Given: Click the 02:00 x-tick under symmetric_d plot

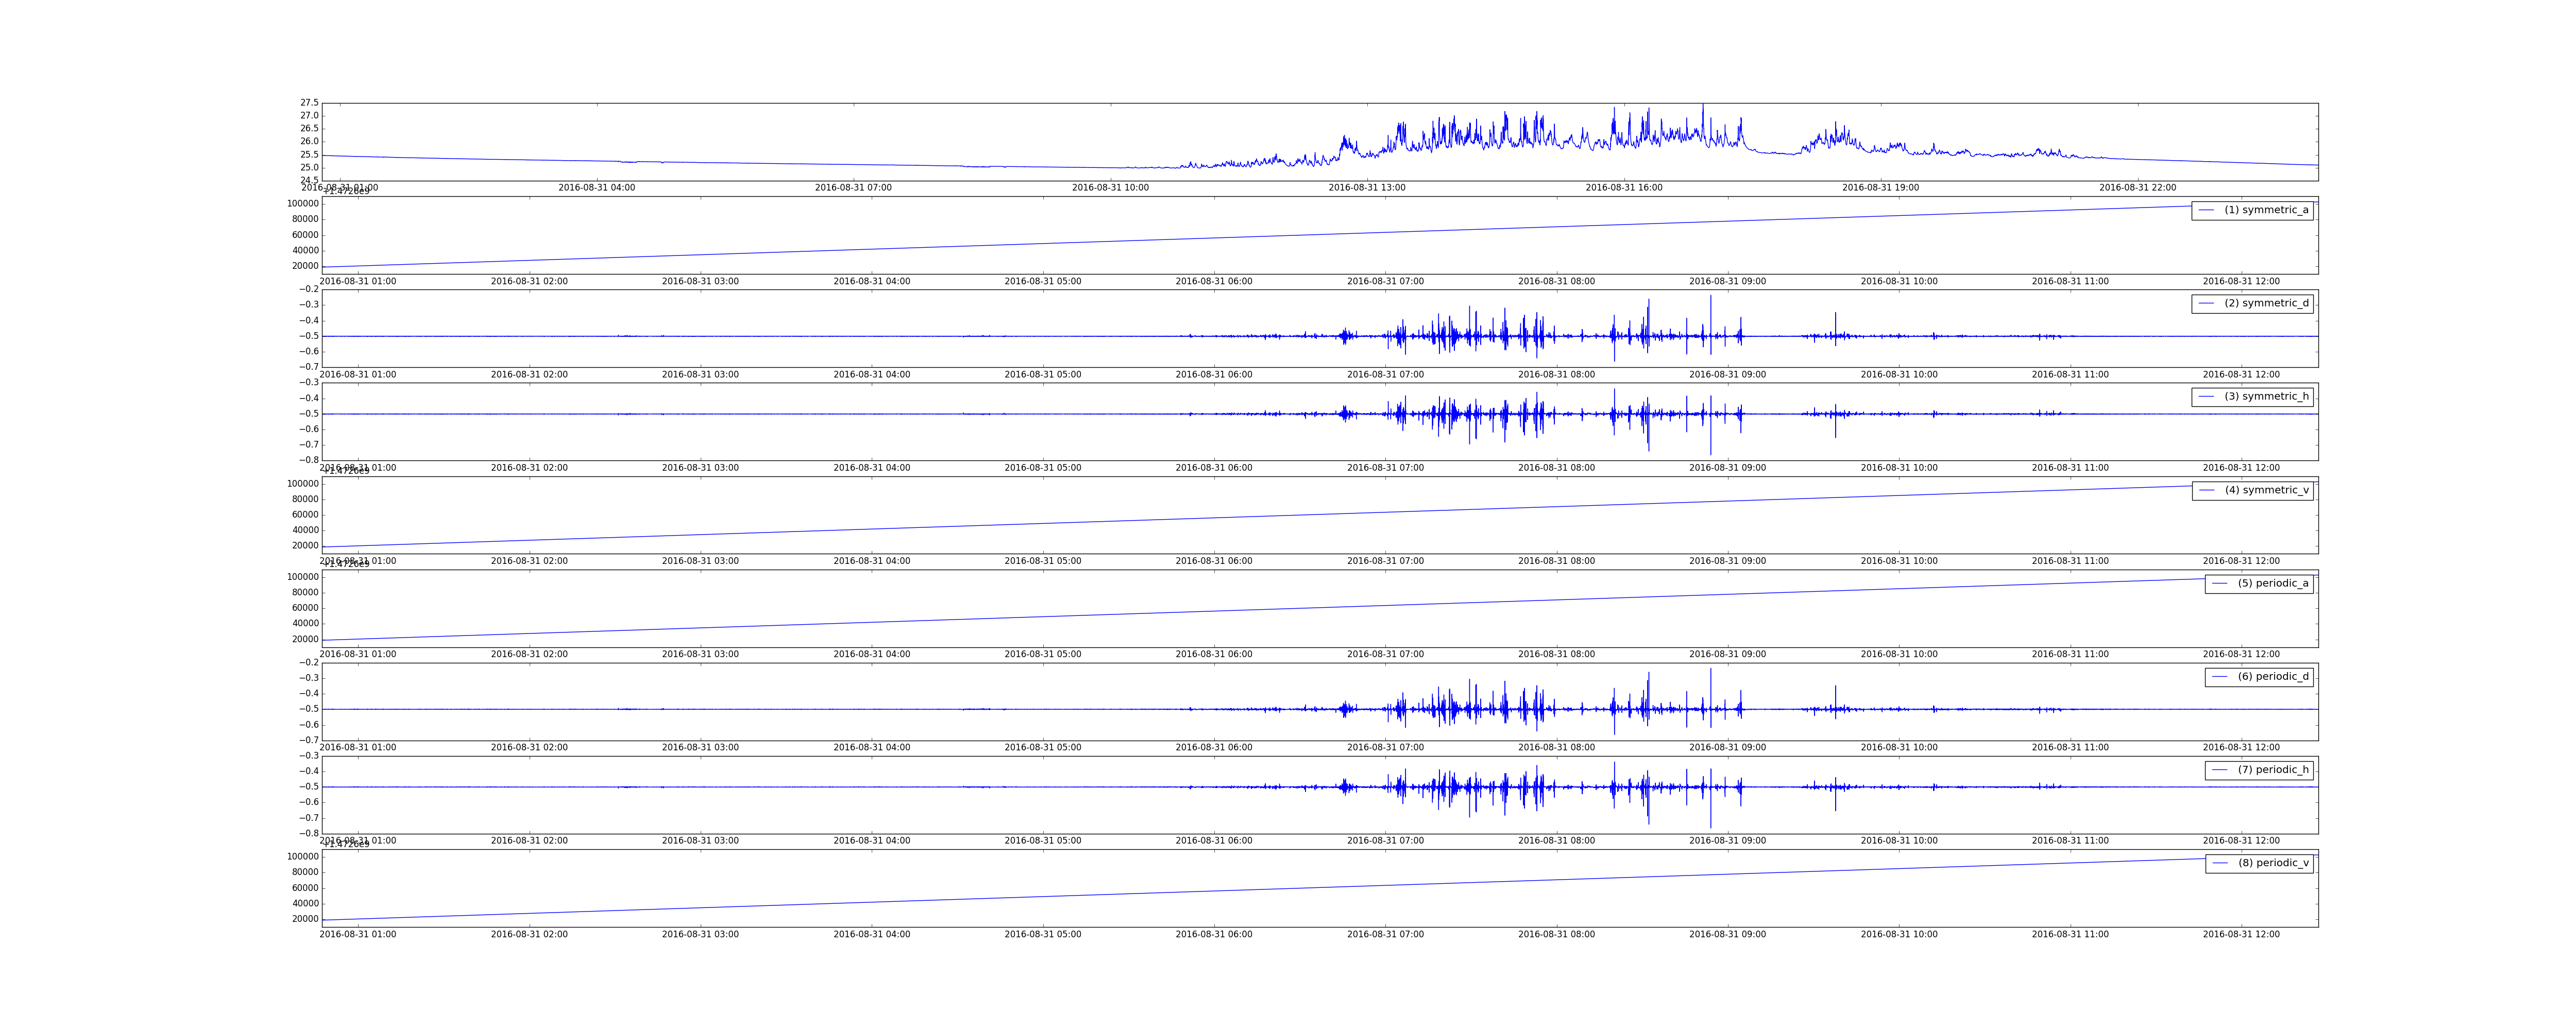Looking at the screenshot, I should [529, 375].
